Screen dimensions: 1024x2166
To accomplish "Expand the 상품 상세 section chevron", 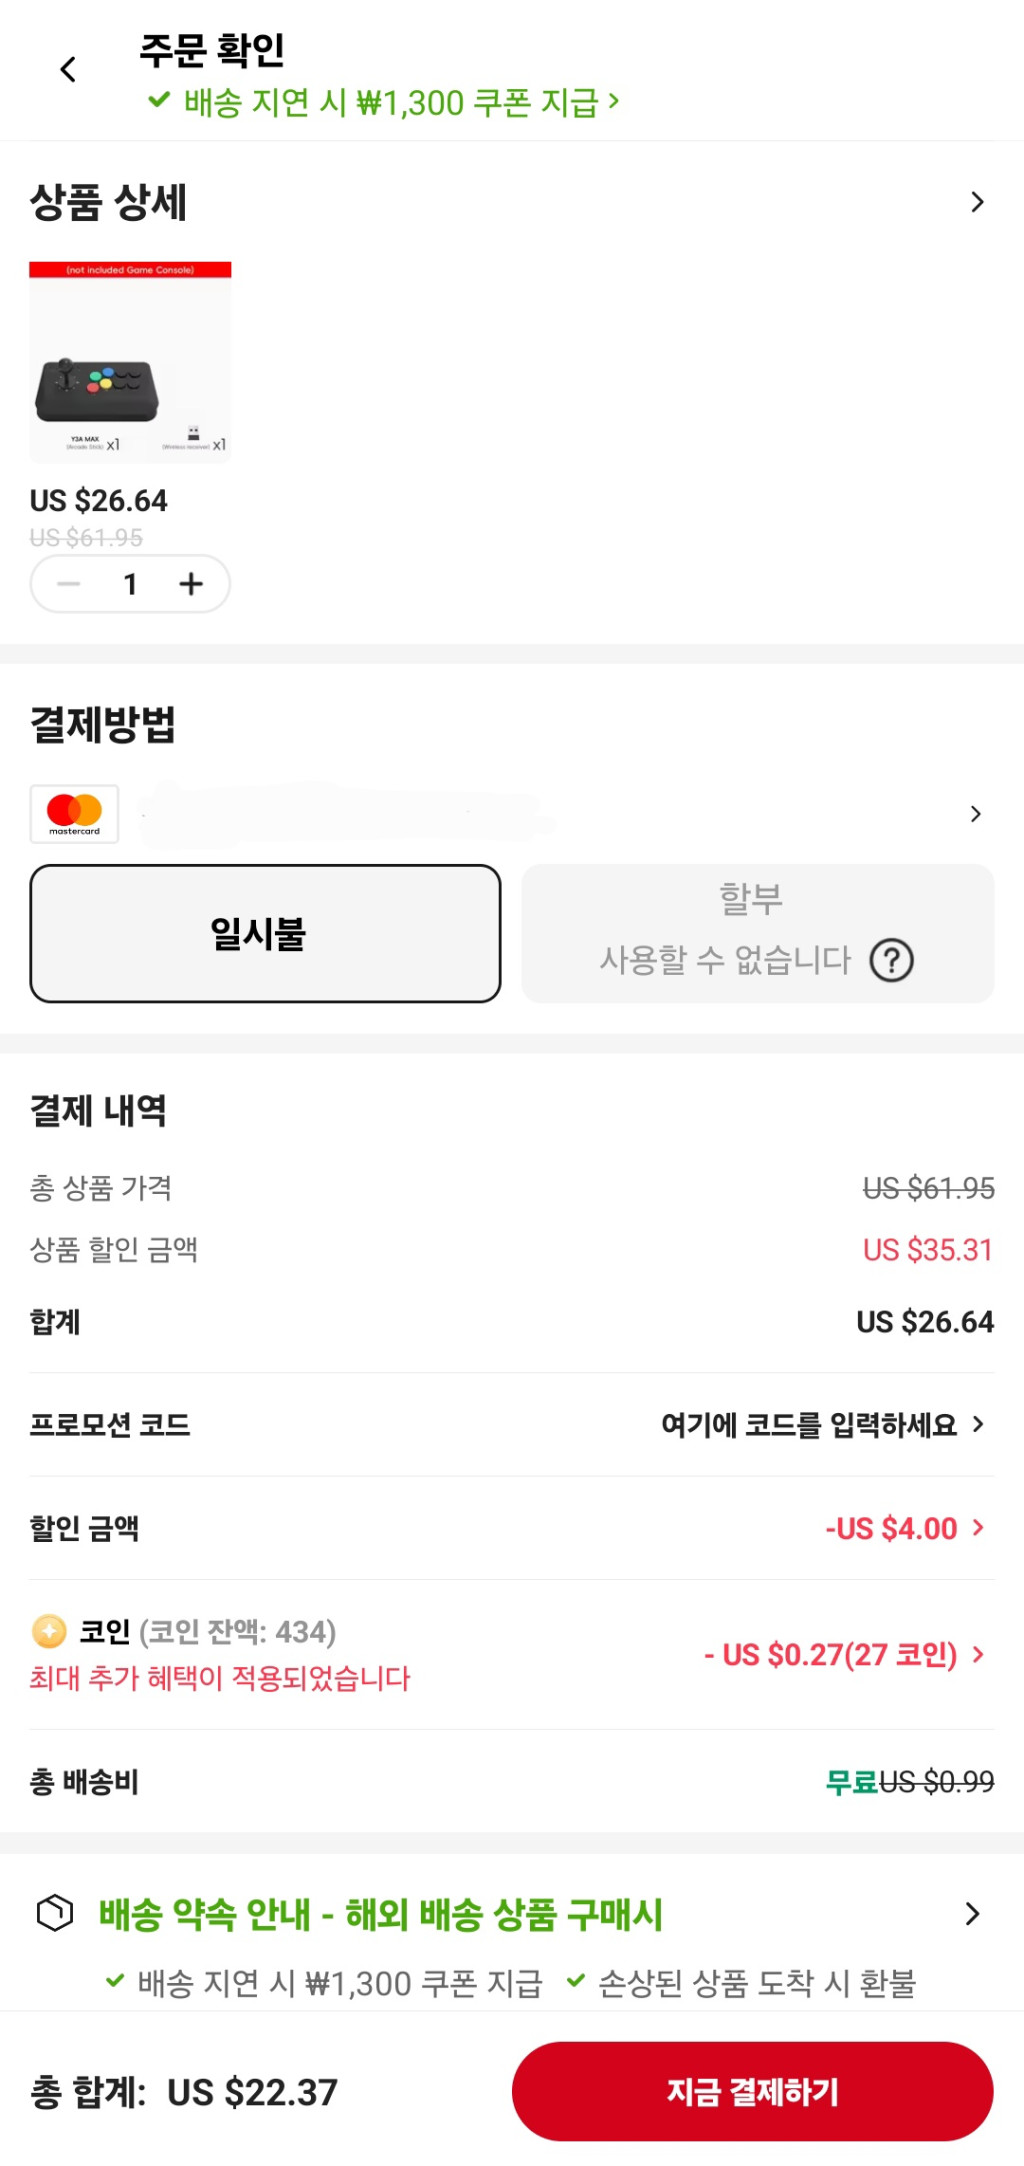I will [977, 203].
